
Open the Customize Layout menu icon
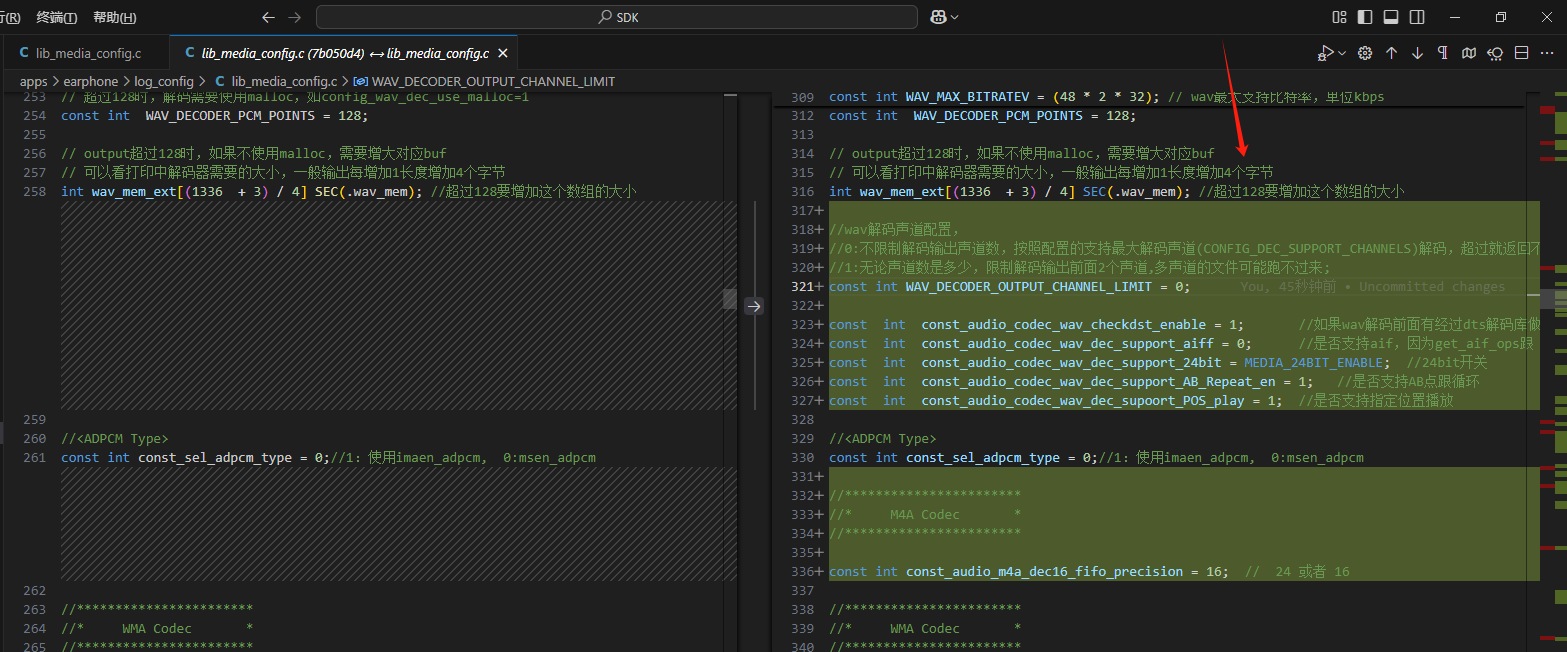tap(1339, 17)
